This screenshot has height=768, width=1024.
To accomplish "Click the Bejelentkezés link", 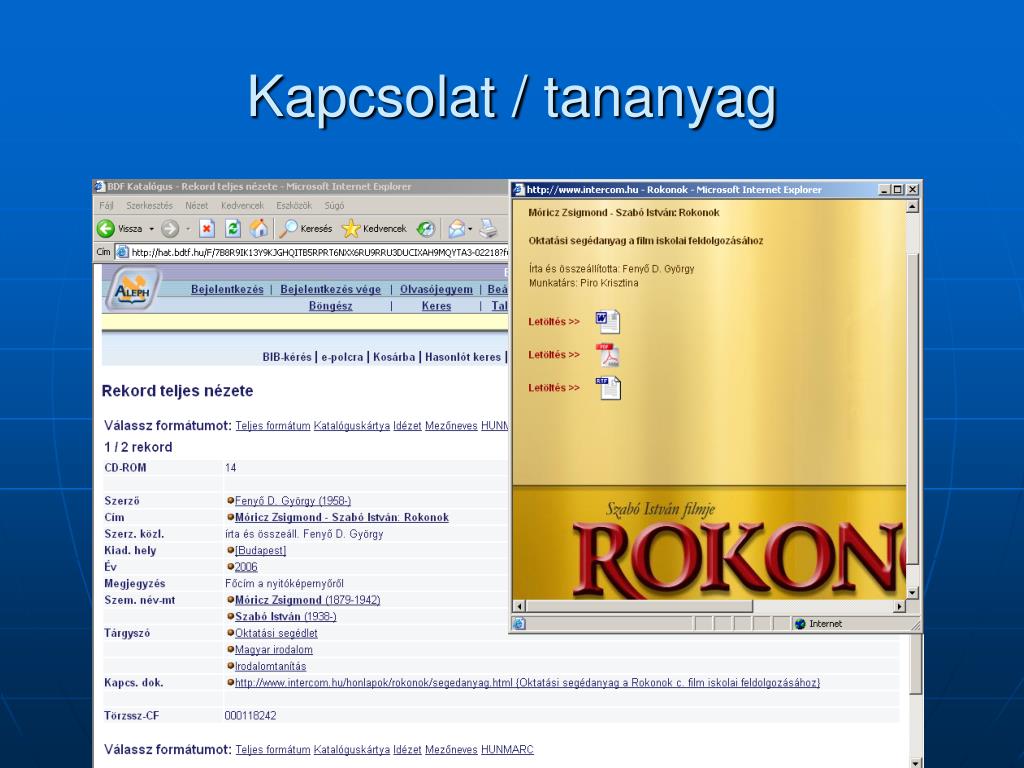I will pos(227,289).
